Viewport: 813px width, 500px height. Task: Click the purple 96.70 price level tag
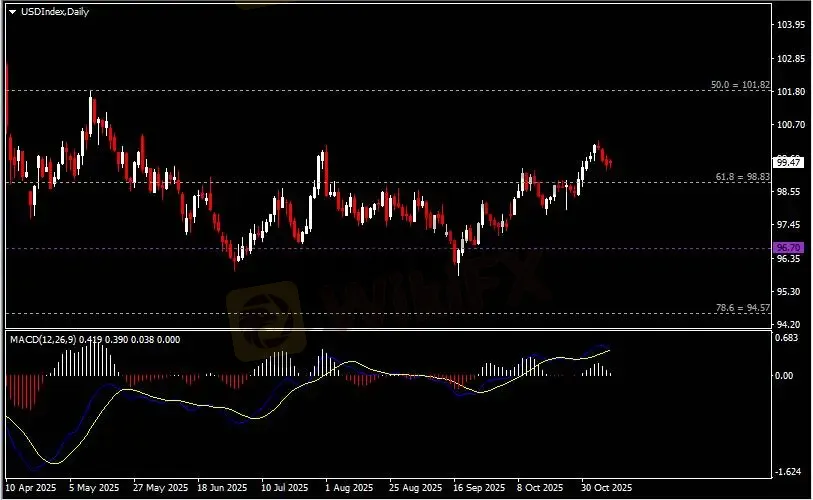788,247
